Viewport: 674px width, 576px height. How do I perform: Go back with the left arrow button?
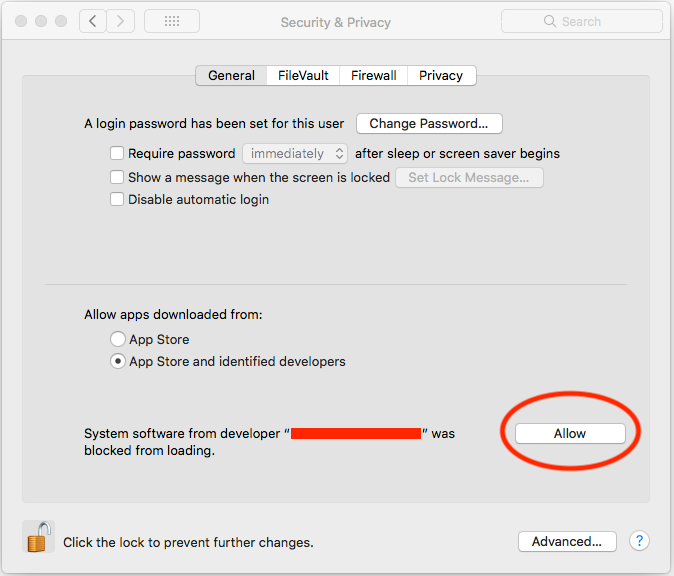(x=93, y=21)
